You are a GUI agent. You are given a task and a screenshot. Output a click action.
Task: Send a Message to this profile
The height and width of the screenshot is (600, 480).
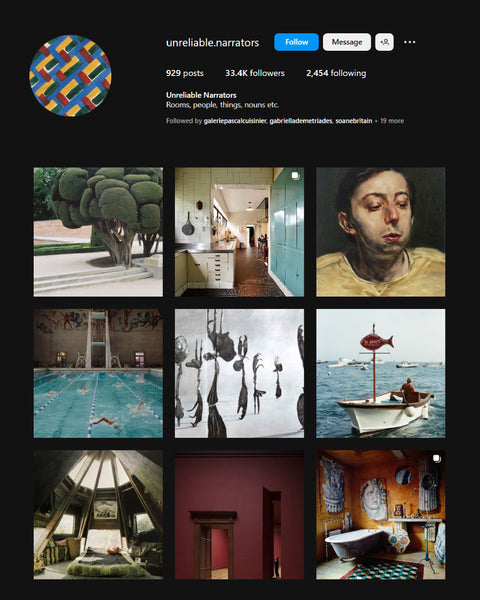coord(347,42)
